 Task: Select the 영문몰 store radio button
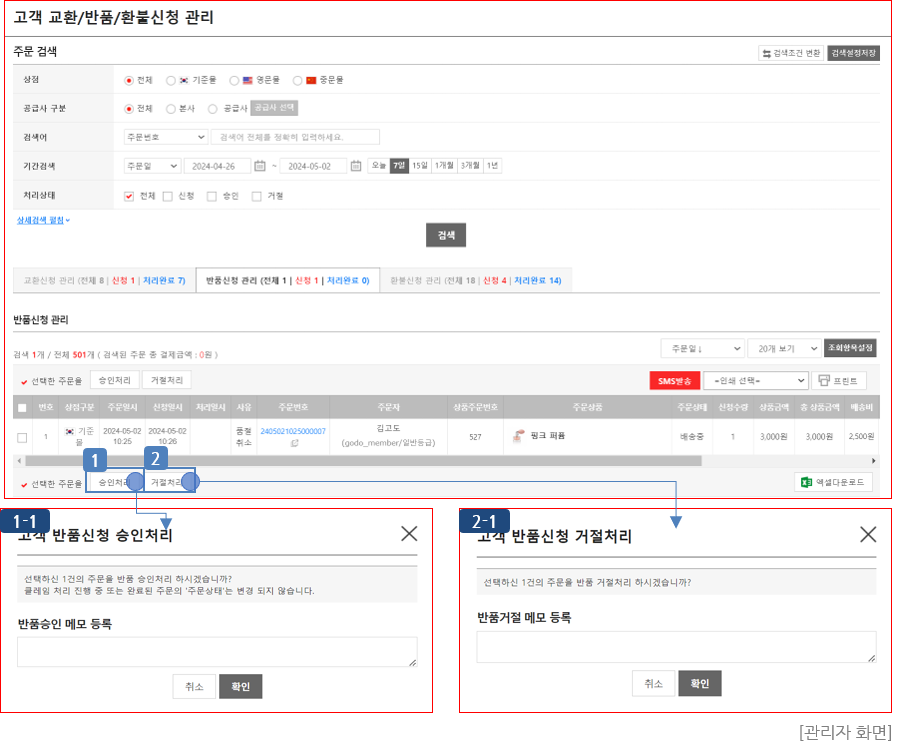[x=234, y=80]
